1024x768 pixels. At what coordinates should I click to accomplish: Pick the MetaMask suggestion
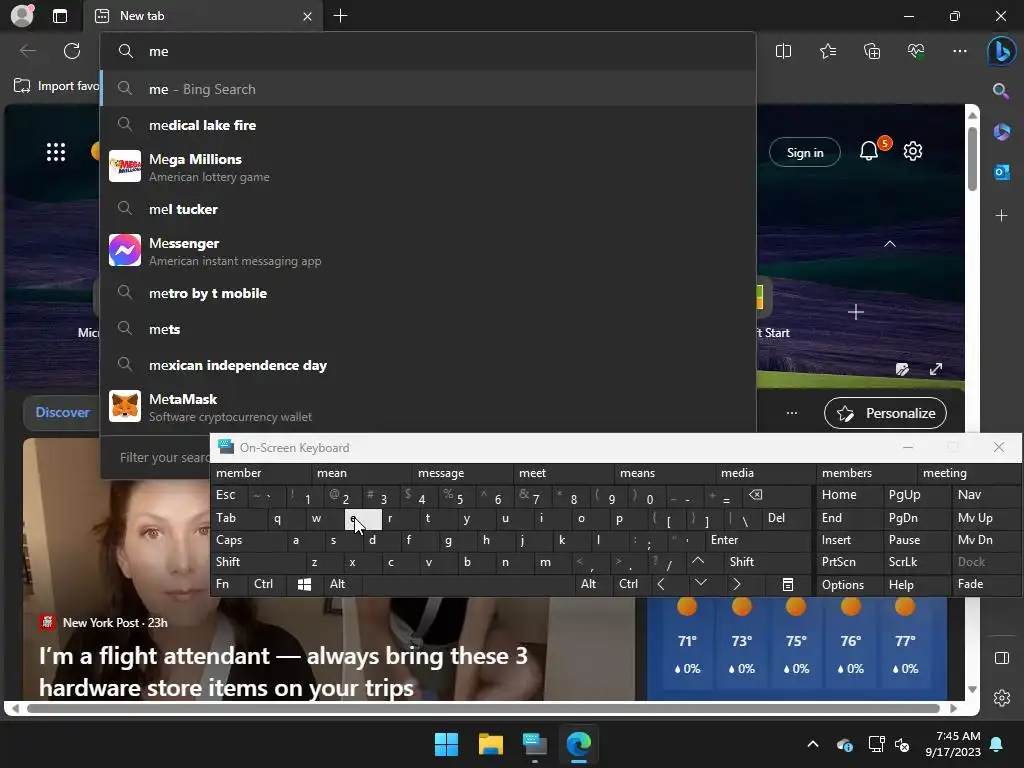pyautogui.click(x=428, y=407)
